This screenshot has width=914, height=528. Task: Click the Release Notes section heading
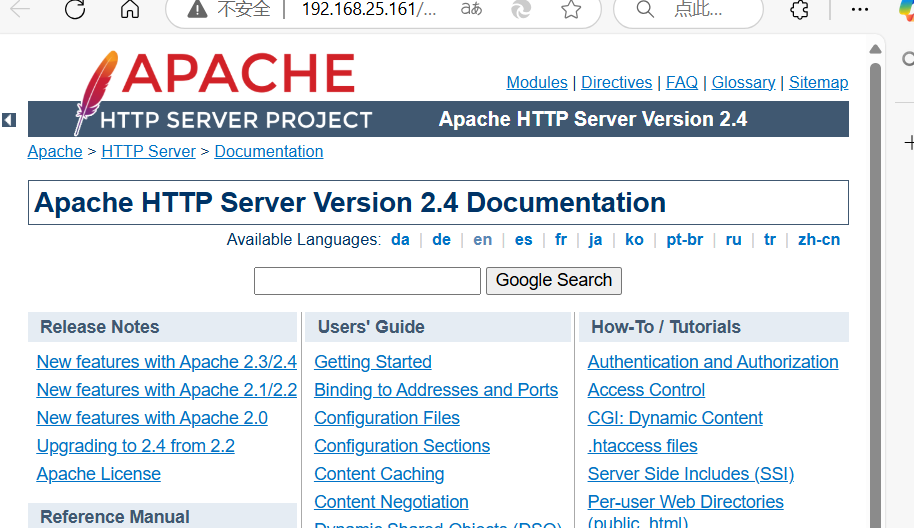100,327
